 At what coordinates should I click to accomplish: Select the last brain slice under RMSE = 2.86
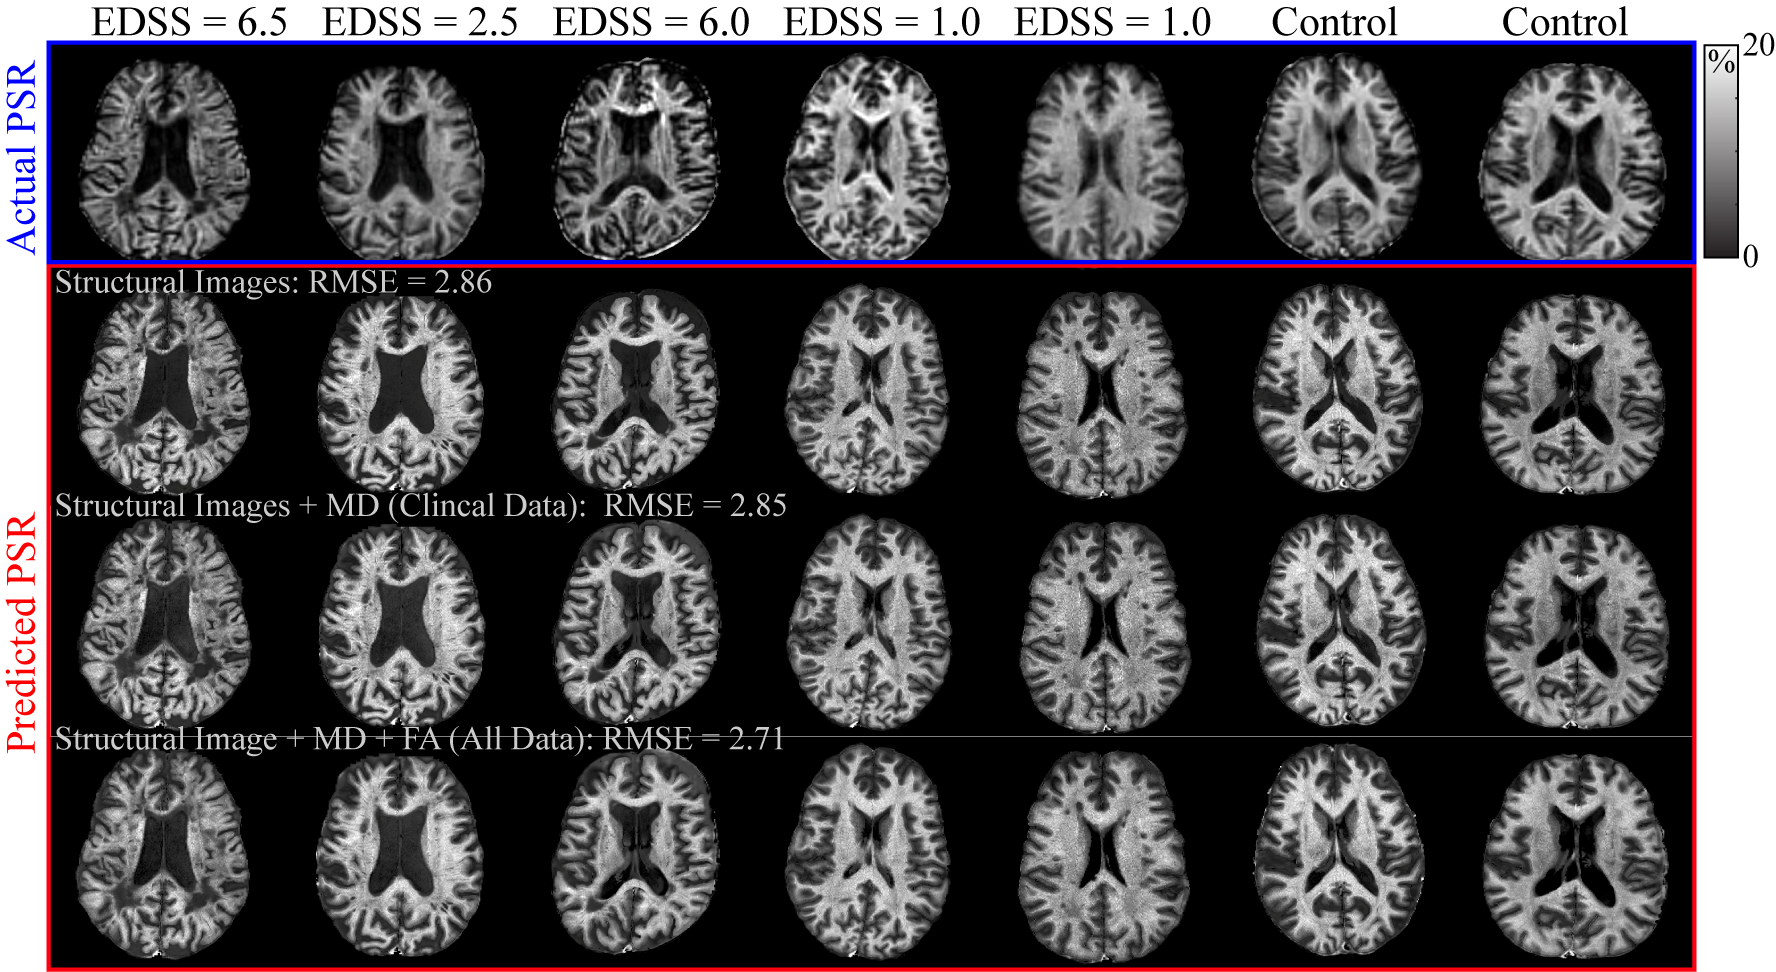point(1573,395)
